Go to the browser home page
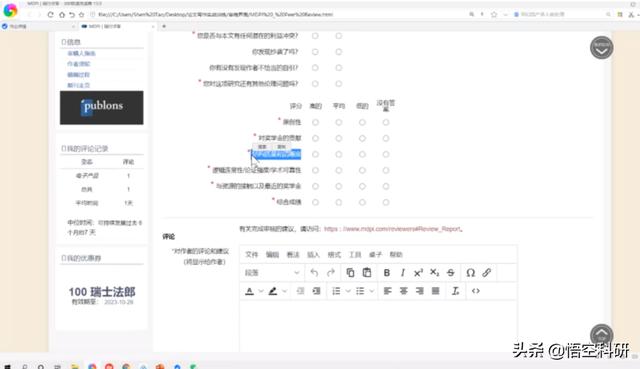This screenshot has width=640, height=369. click(62, 14)
